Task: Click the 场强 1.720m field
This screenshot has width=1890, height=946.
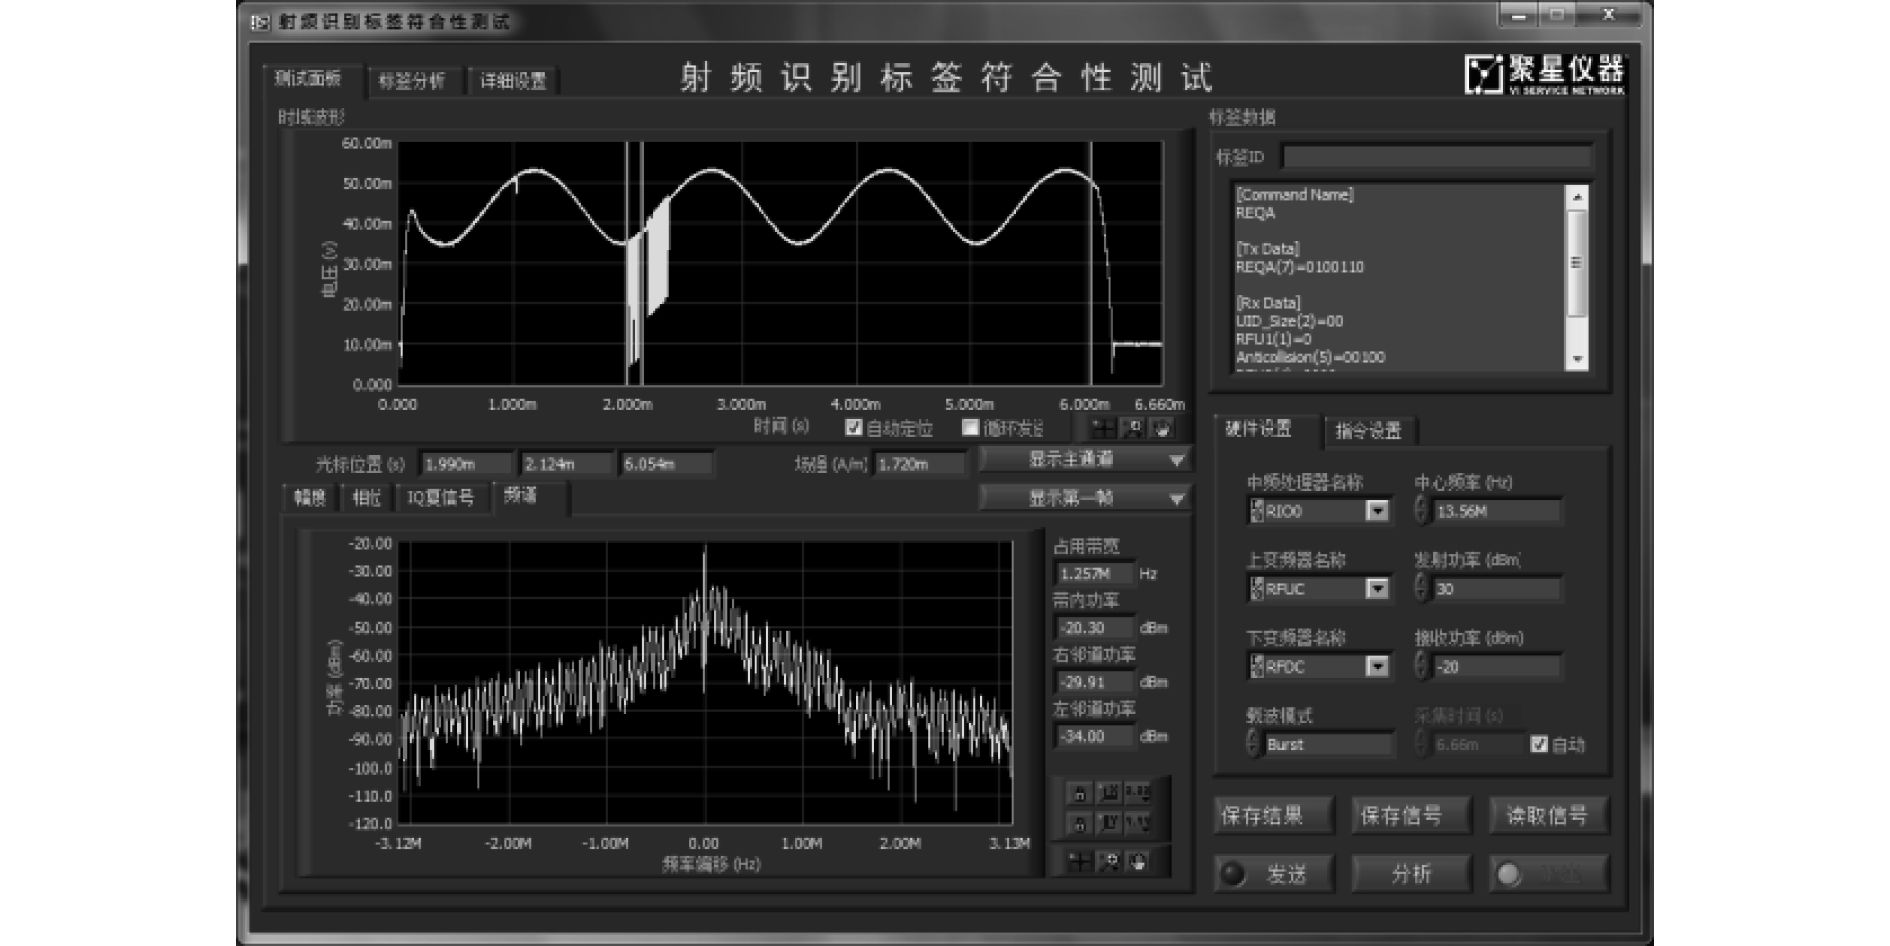Action: click(x=920, y=464)
